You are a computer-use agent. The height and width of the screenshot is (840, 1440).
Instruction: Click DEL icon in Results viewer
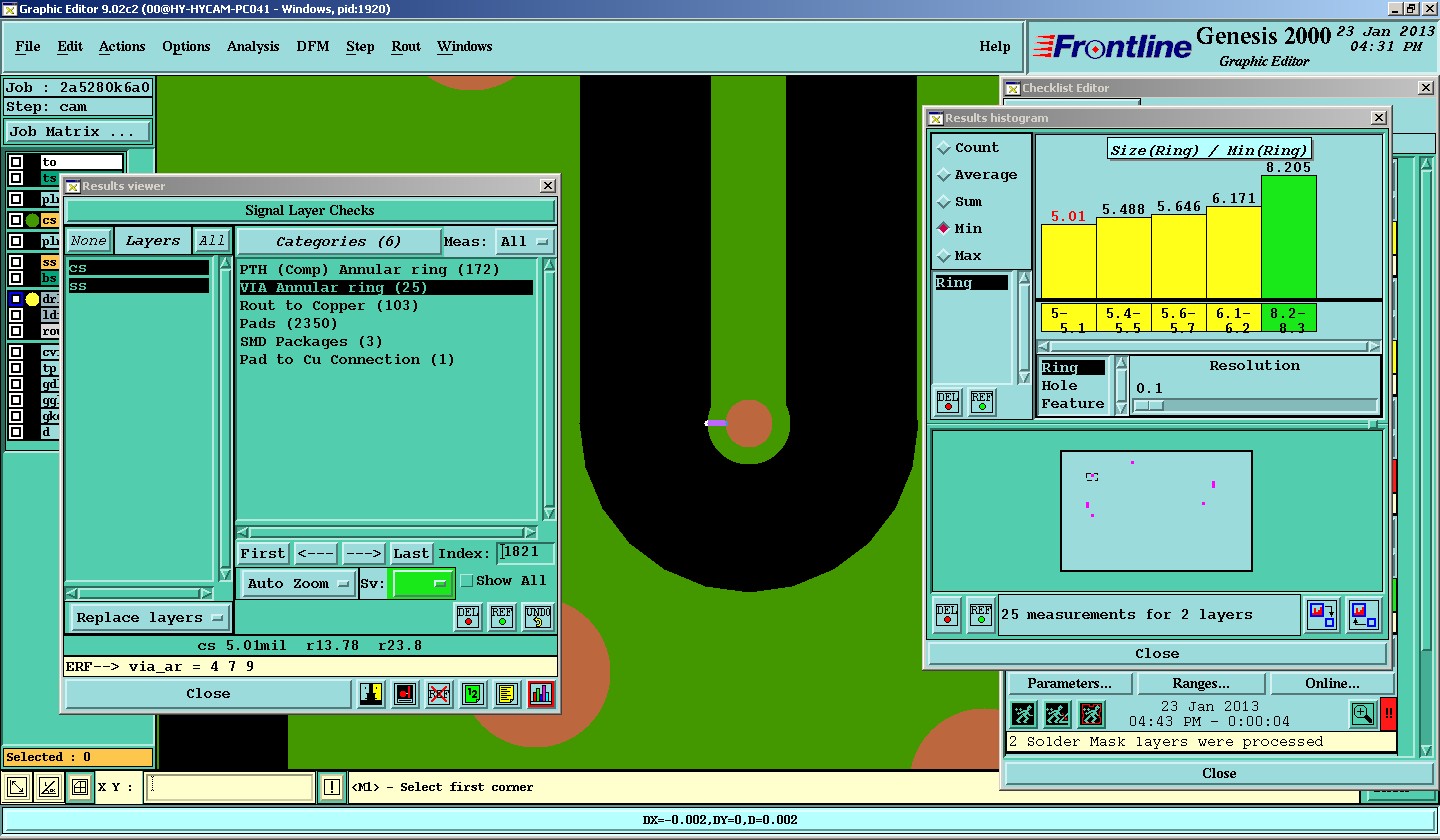click(x=468, y=617)
